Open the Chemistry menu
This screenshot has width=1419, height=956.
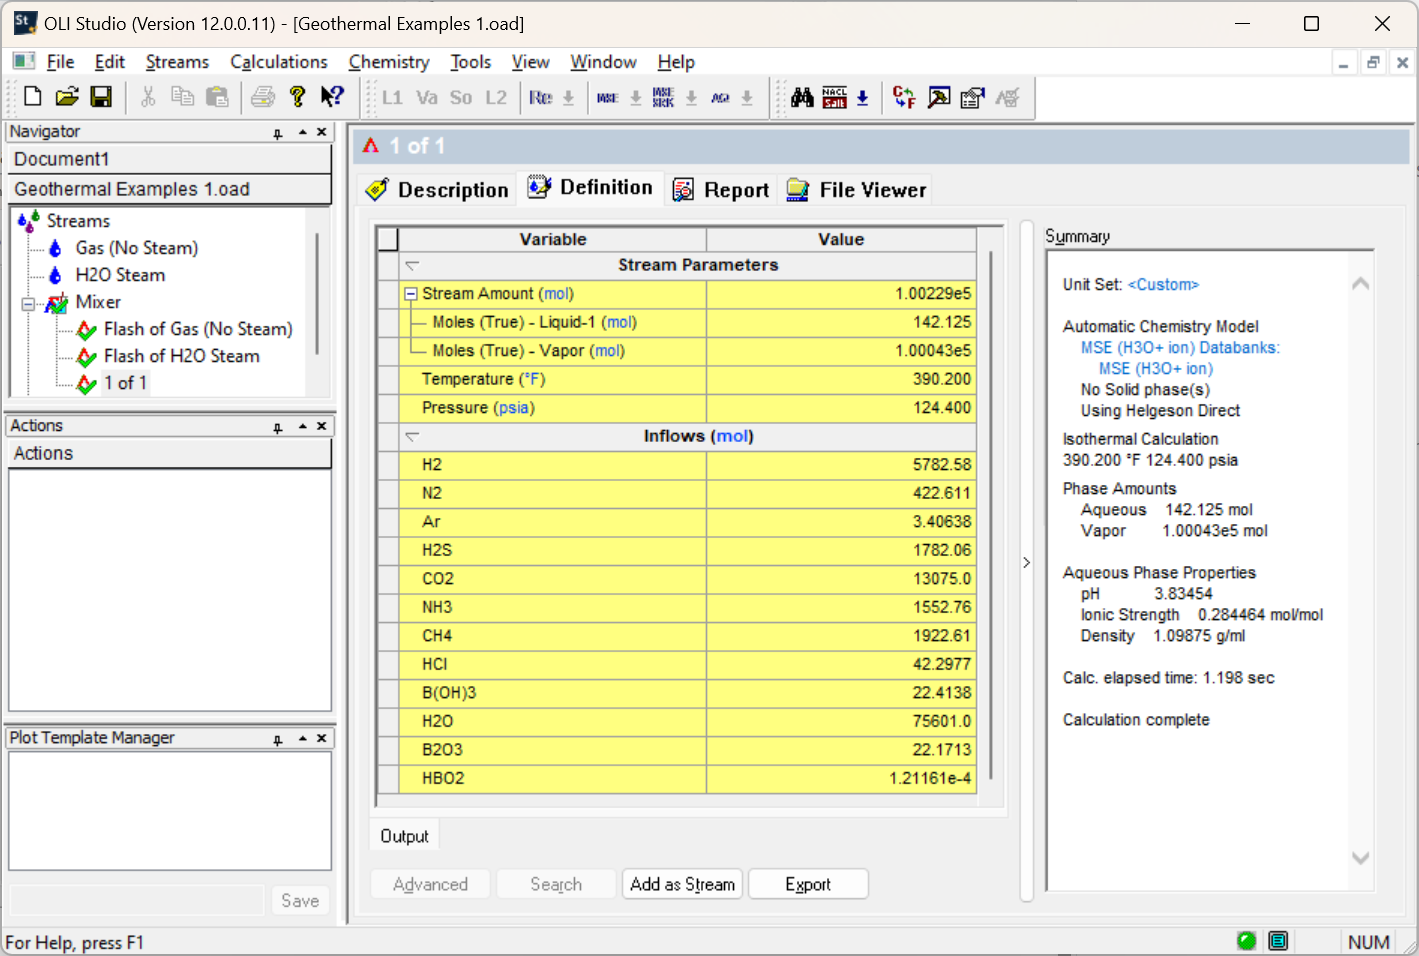[389, 62]
